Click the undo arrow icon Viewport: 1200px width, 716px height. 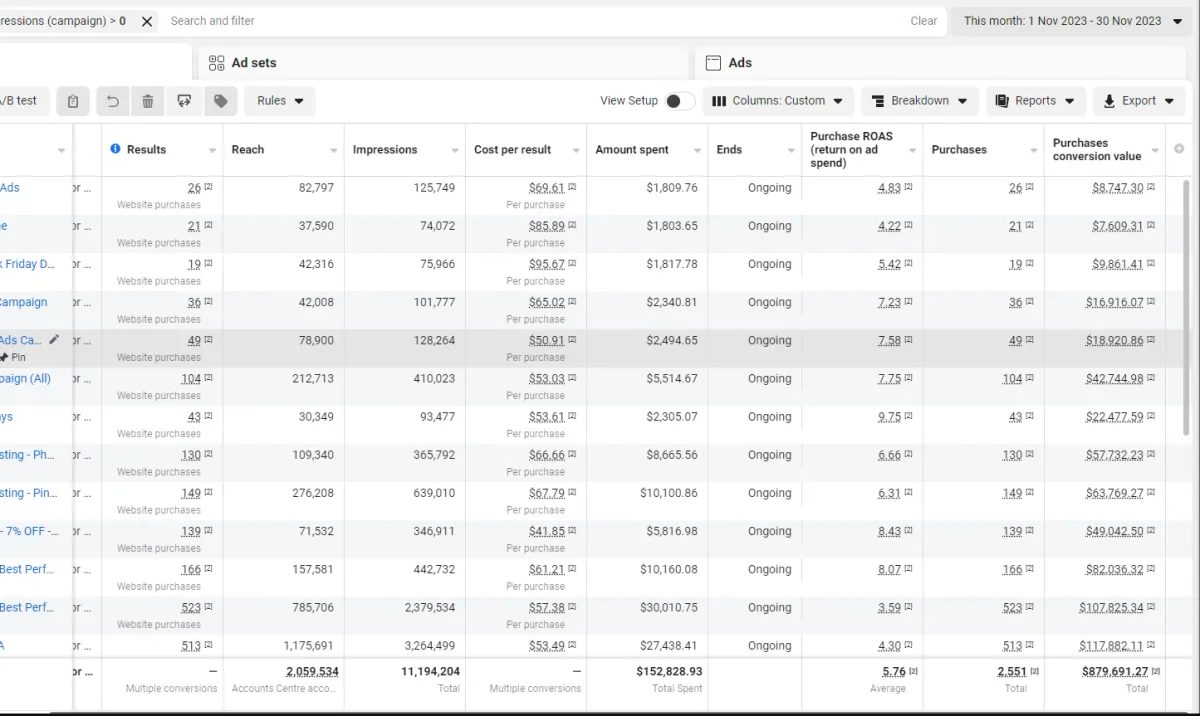pos(112,101)
